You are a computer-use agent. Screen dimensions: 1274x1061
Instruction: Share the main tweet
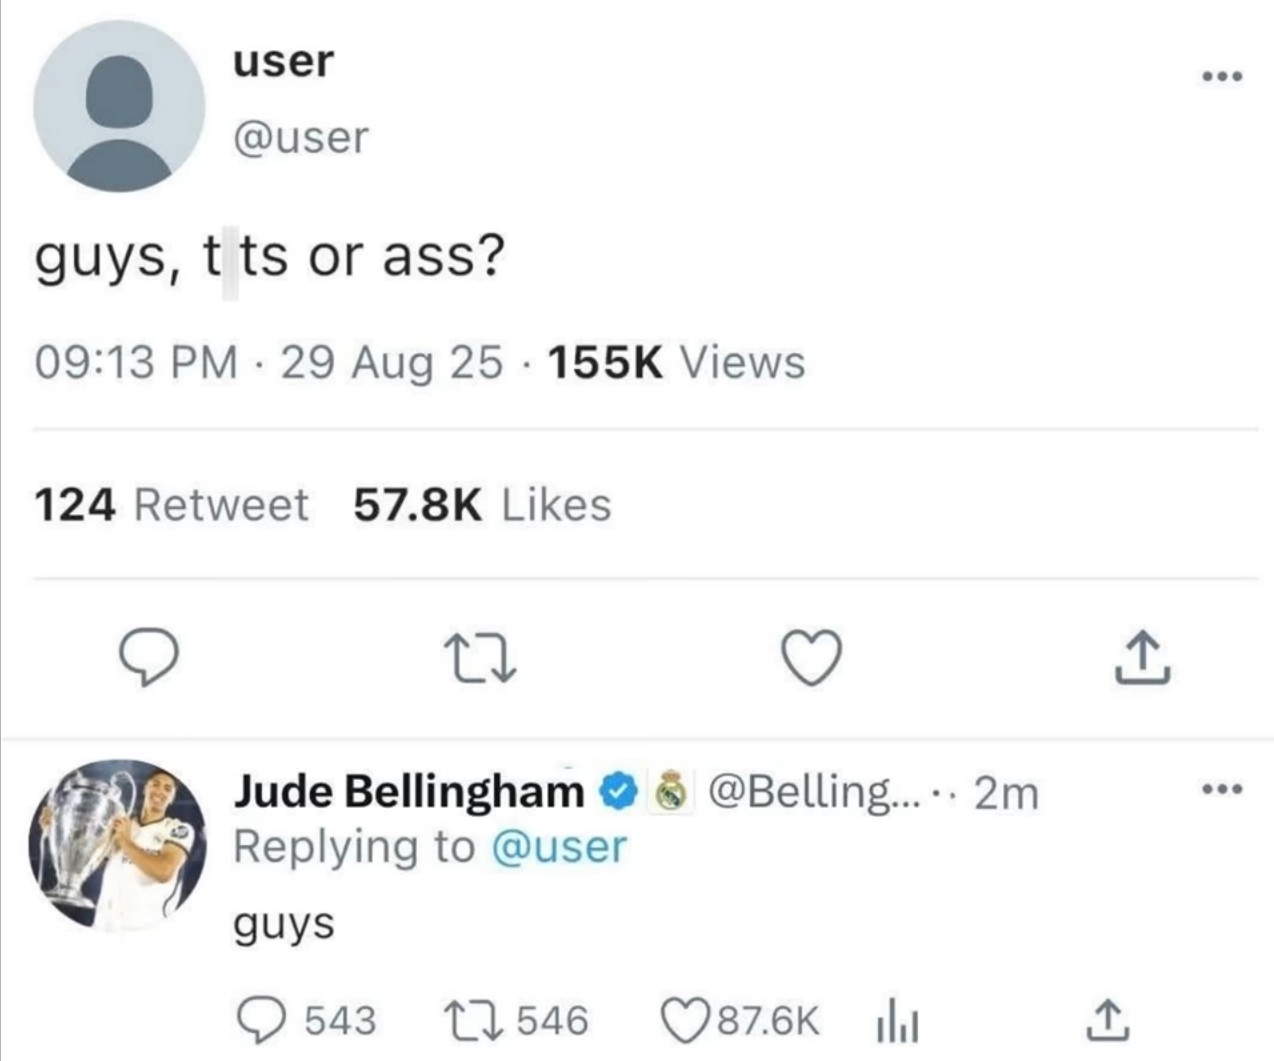tap(1142, 660)
